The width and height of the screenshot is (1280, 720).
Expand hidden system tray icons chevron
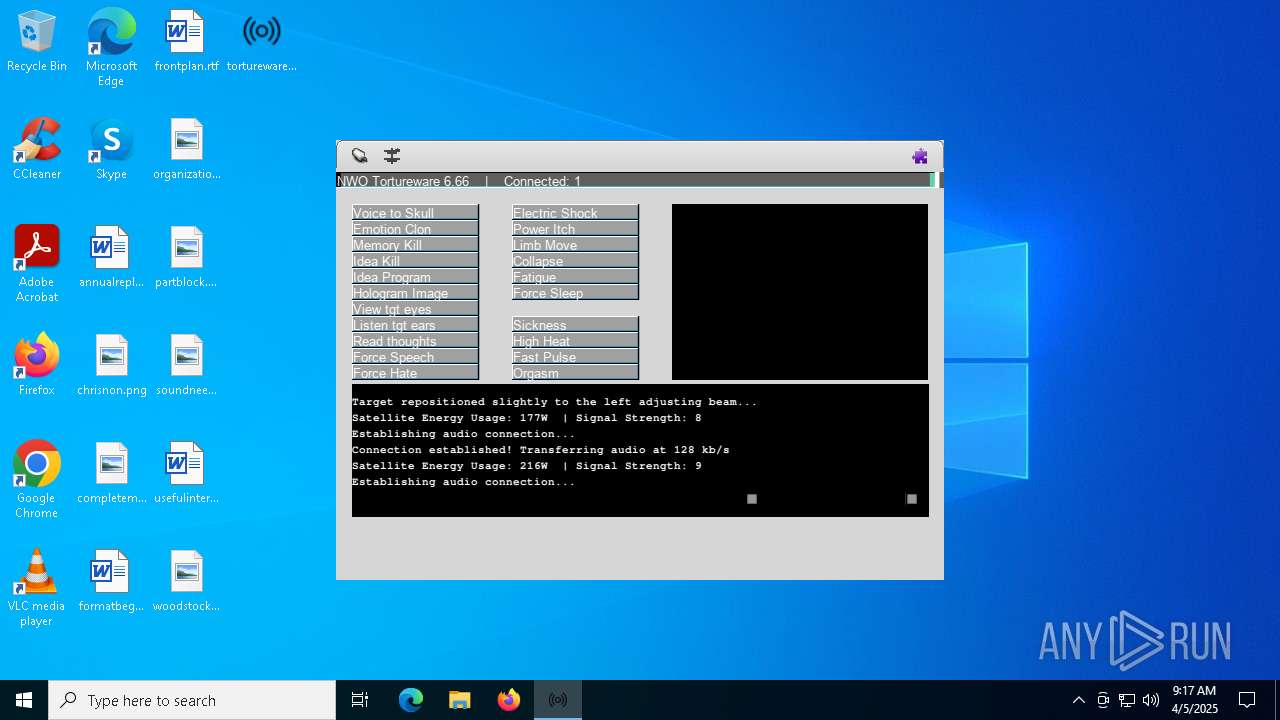[x=1079, y=700]
